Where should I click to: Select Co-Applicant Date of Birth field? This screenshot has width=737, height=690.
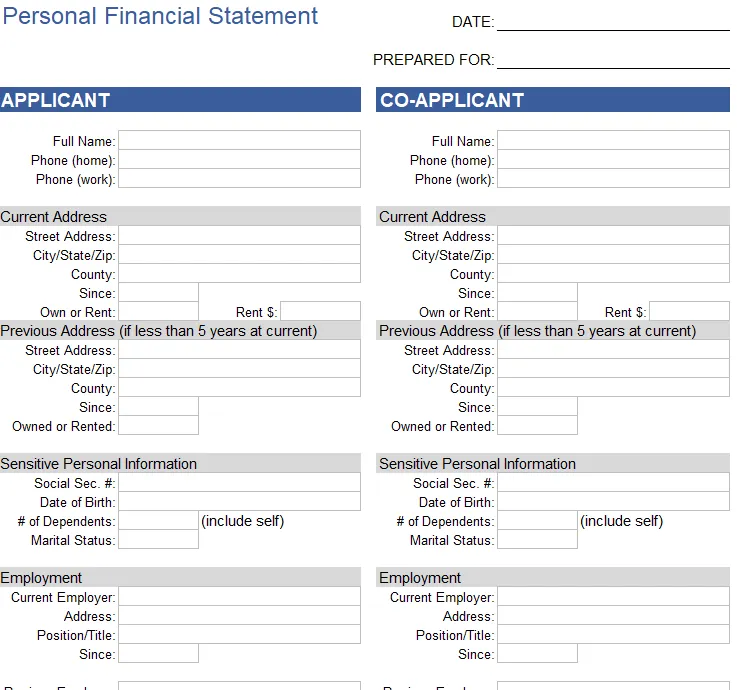[613, 502]
